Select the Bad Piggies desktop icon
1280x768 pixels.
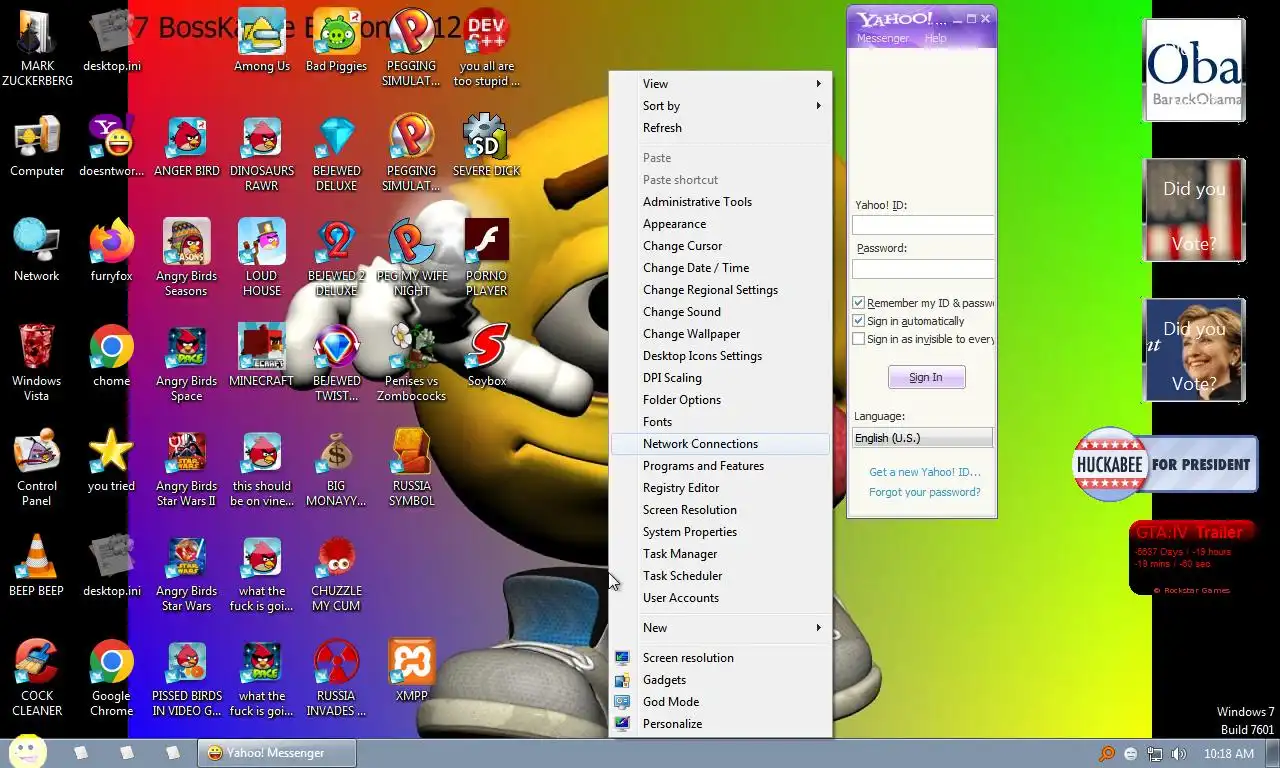(336, 42)
